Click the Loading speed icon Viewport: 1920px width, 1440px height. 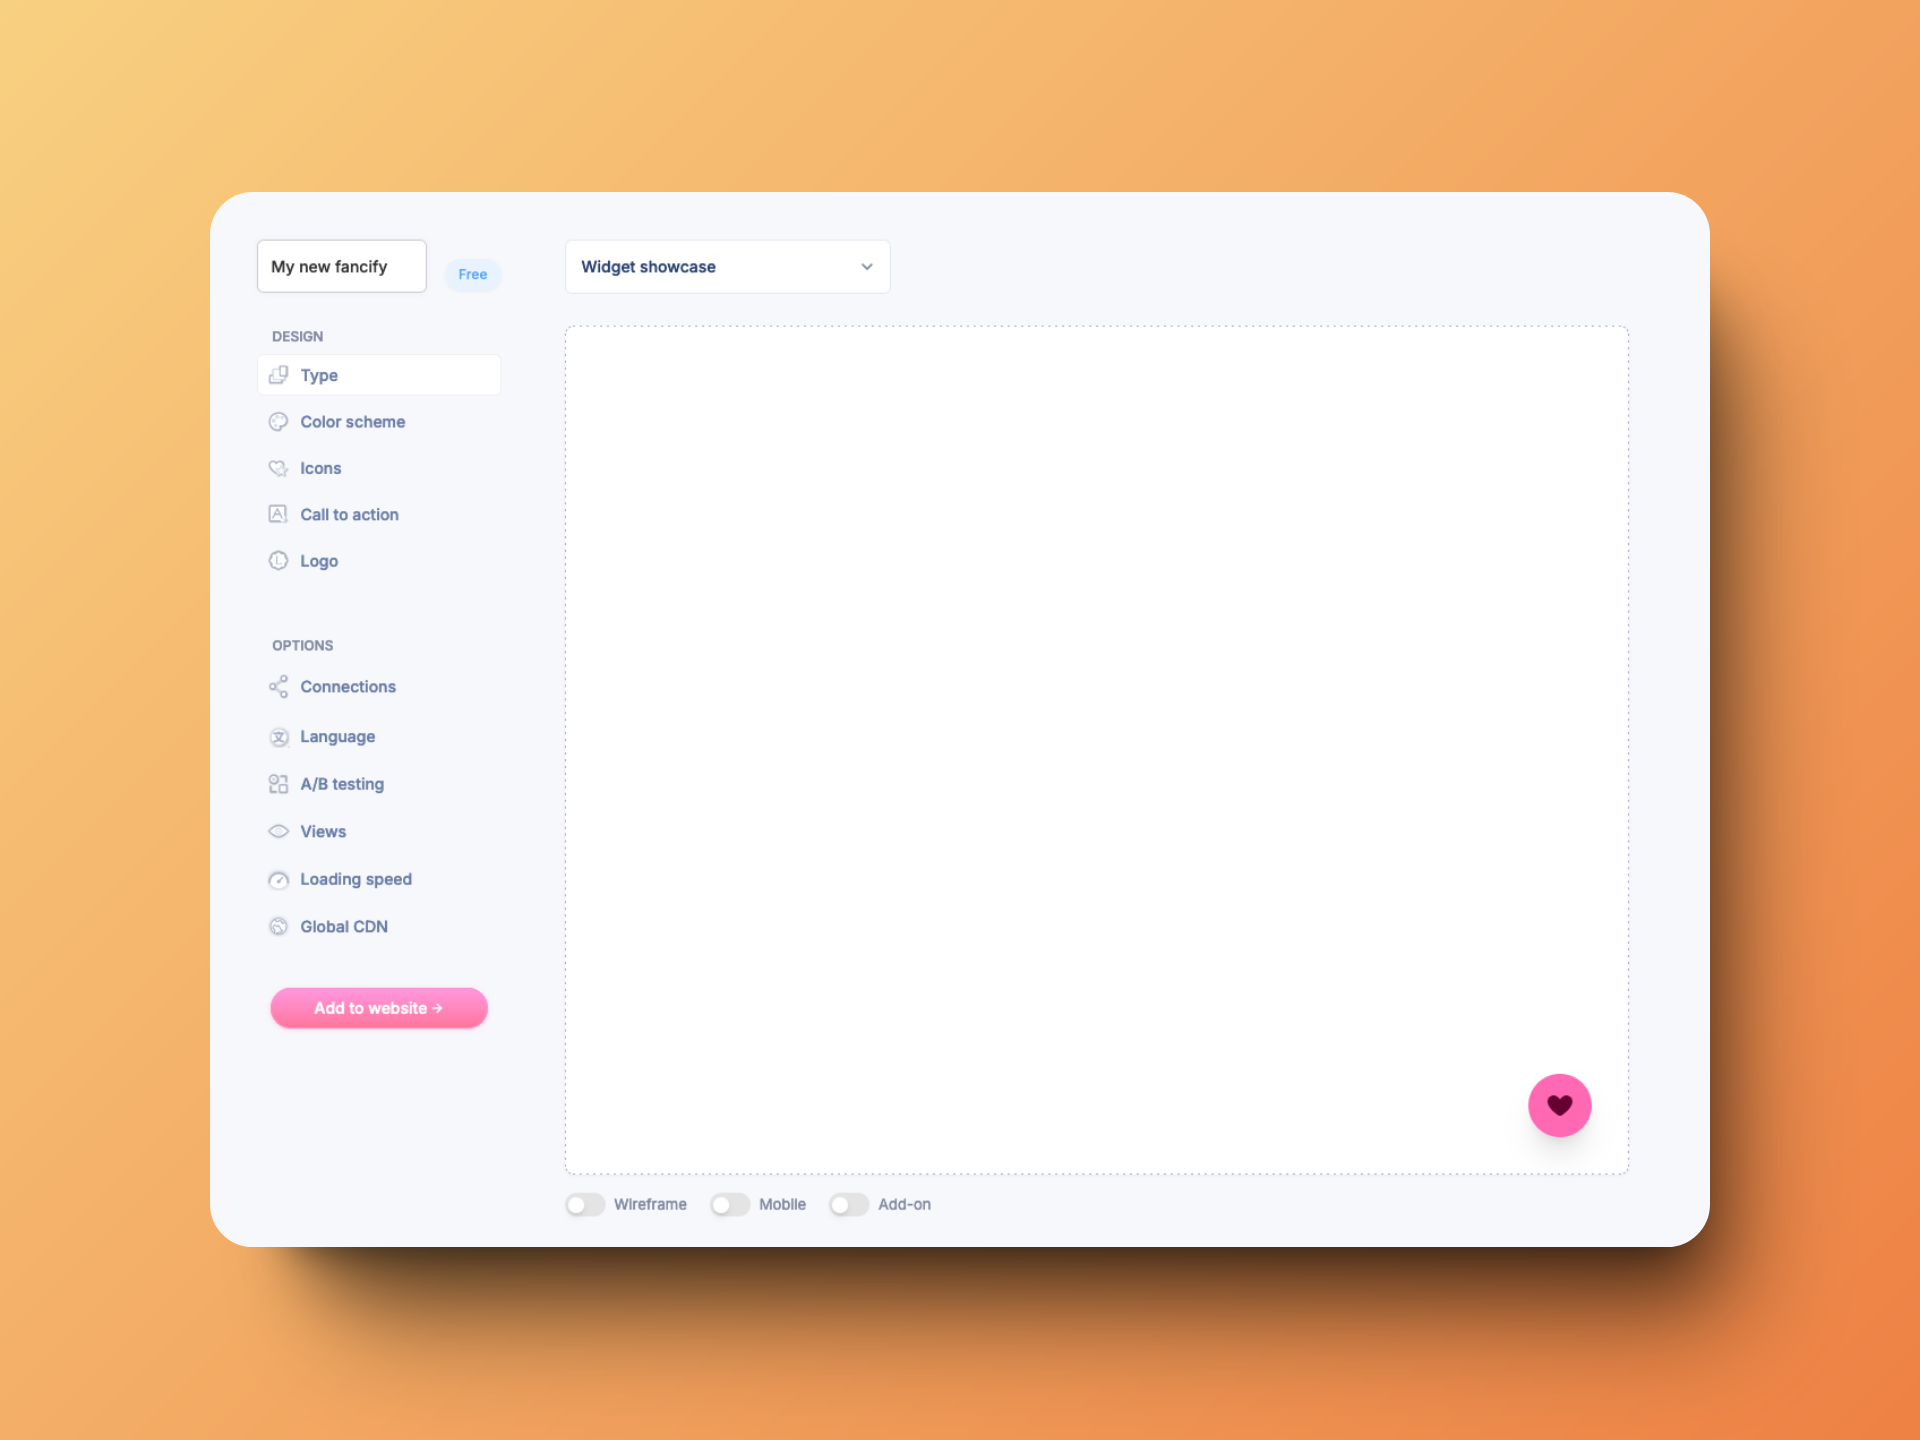(278, 879)
